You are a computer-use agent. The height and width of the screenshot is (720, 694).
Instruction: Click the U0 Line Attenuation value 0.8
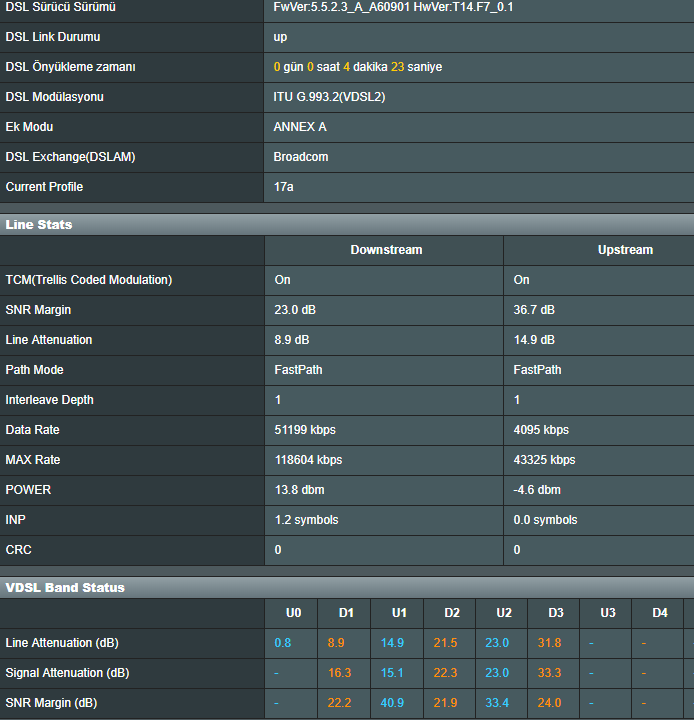pyautogui.click(x=283, y=643)
